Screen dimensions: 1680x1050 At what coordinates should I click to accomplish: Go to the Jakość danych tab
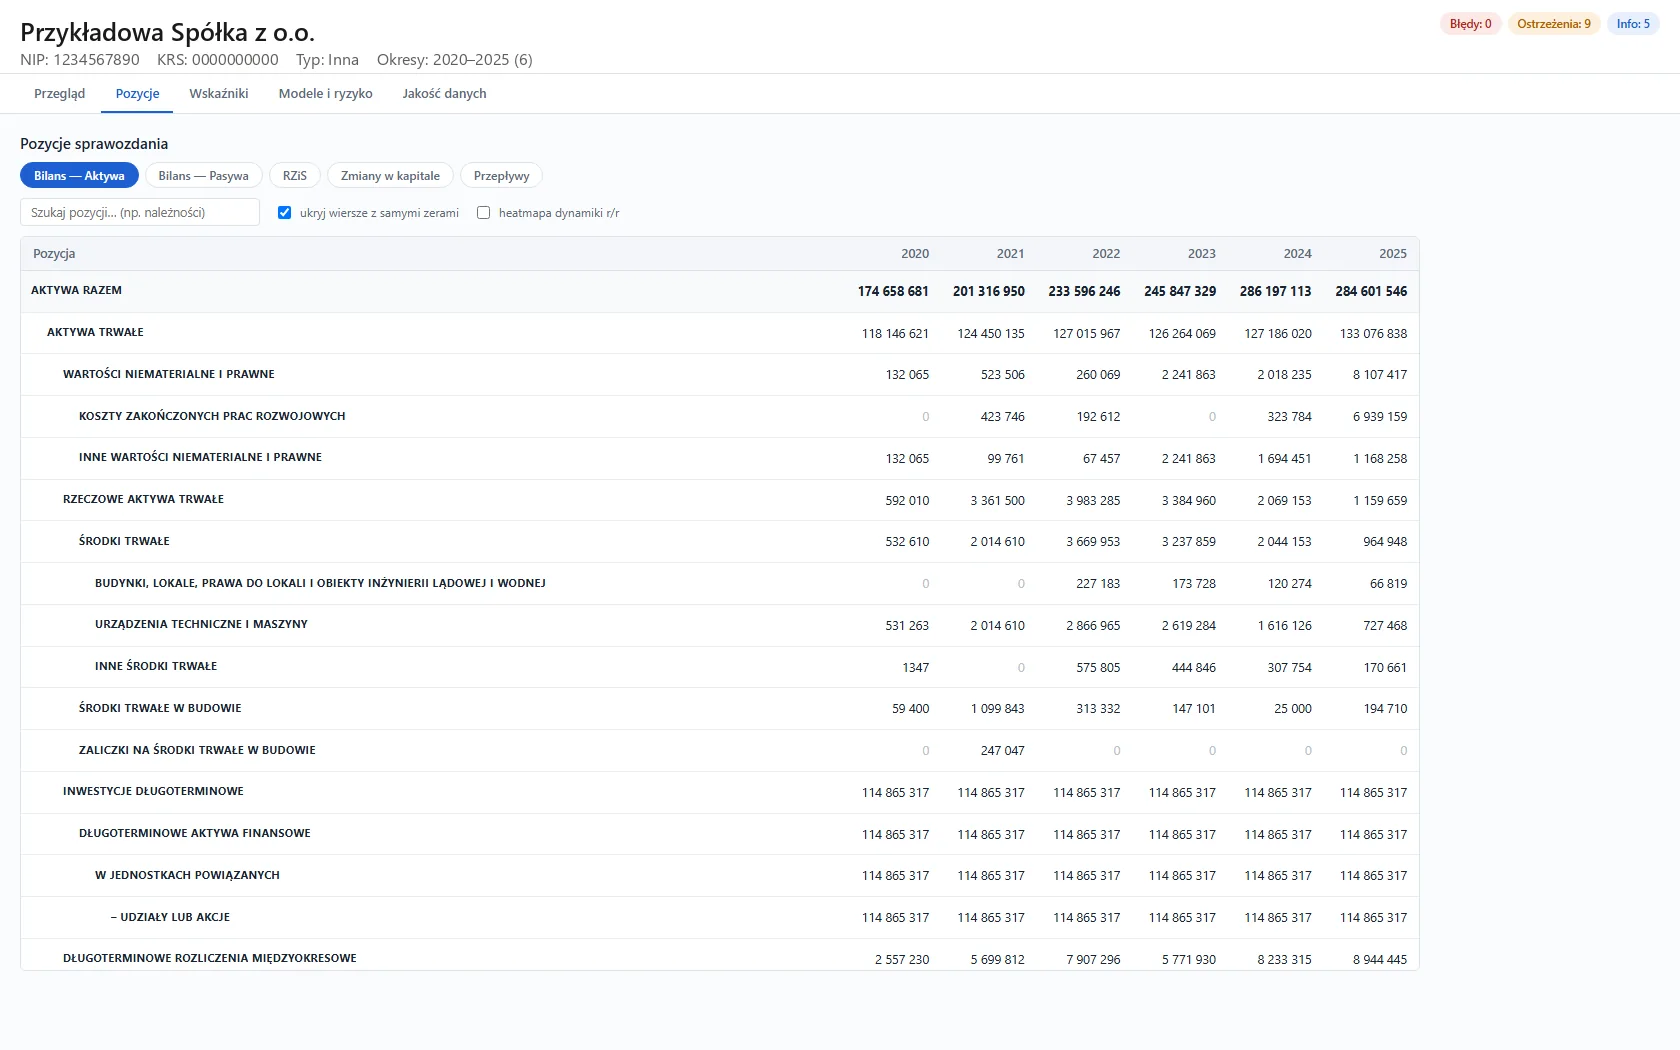tap(444, 94)
